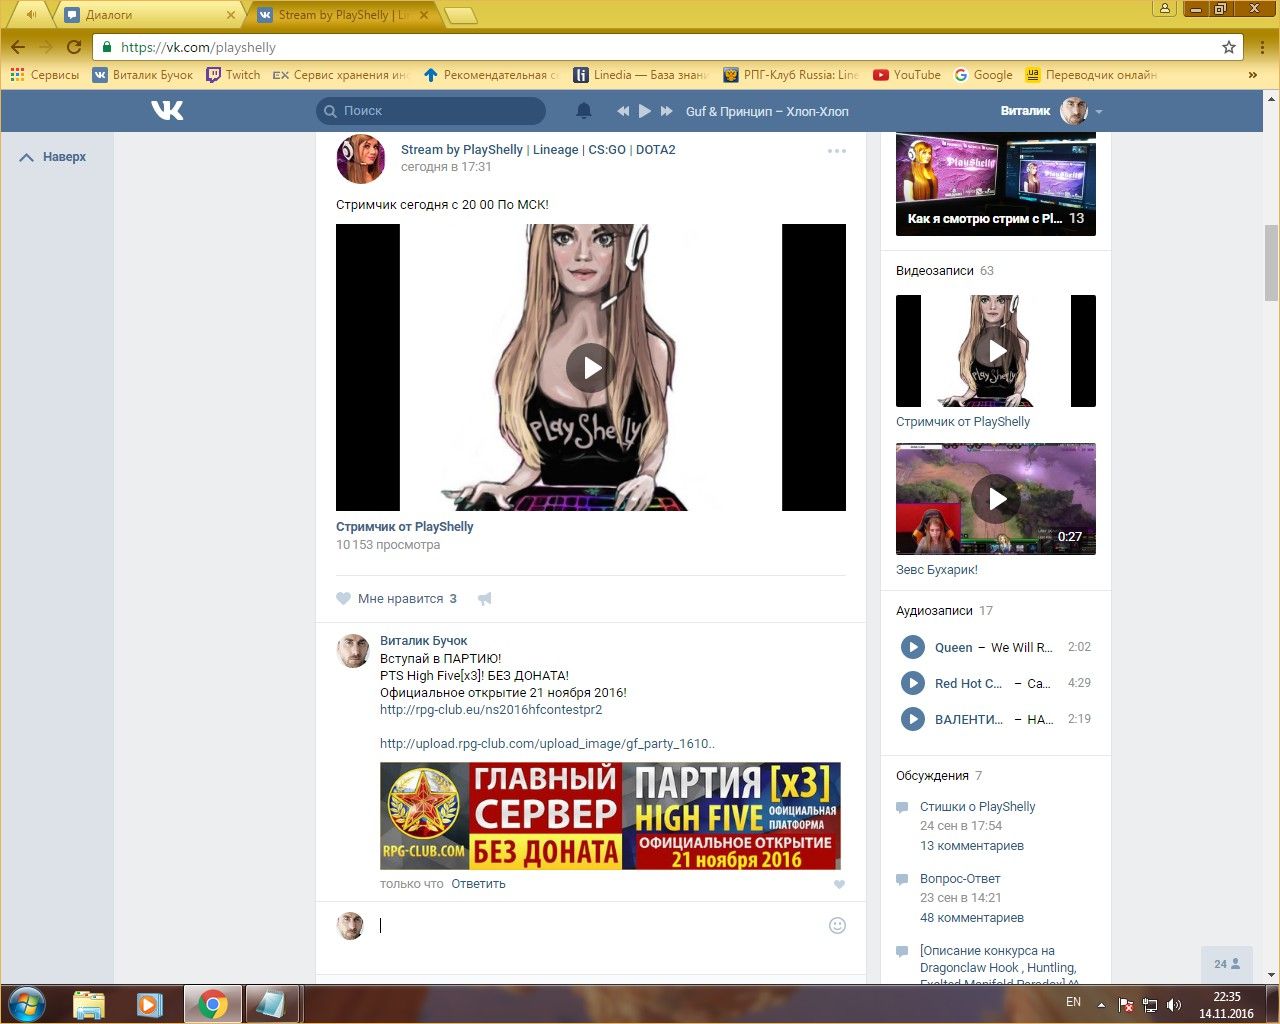Click the Виталик header avatar
This screenshot has width=1280, height=1024.
(1074, 111)
